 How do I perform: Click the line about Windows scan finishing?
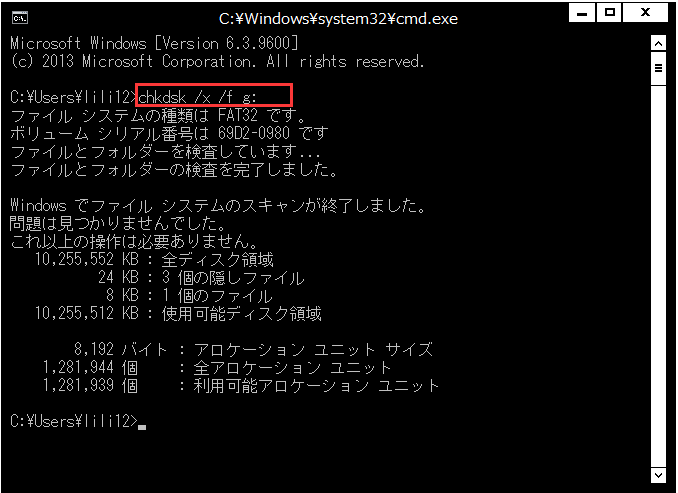tap(218, 205)
